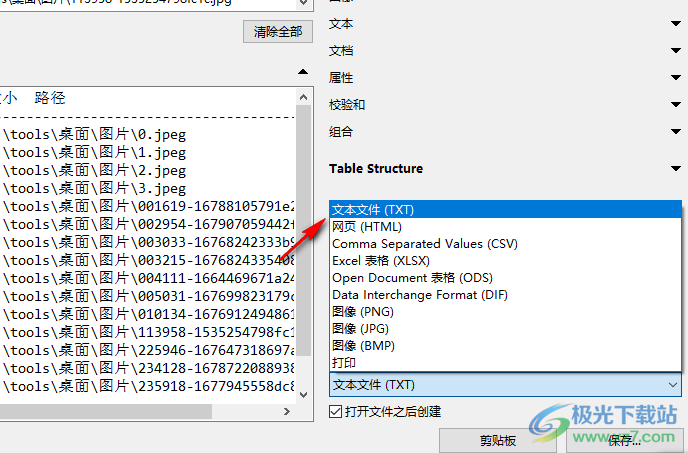Expand the 校验和 section

point(676,104)
